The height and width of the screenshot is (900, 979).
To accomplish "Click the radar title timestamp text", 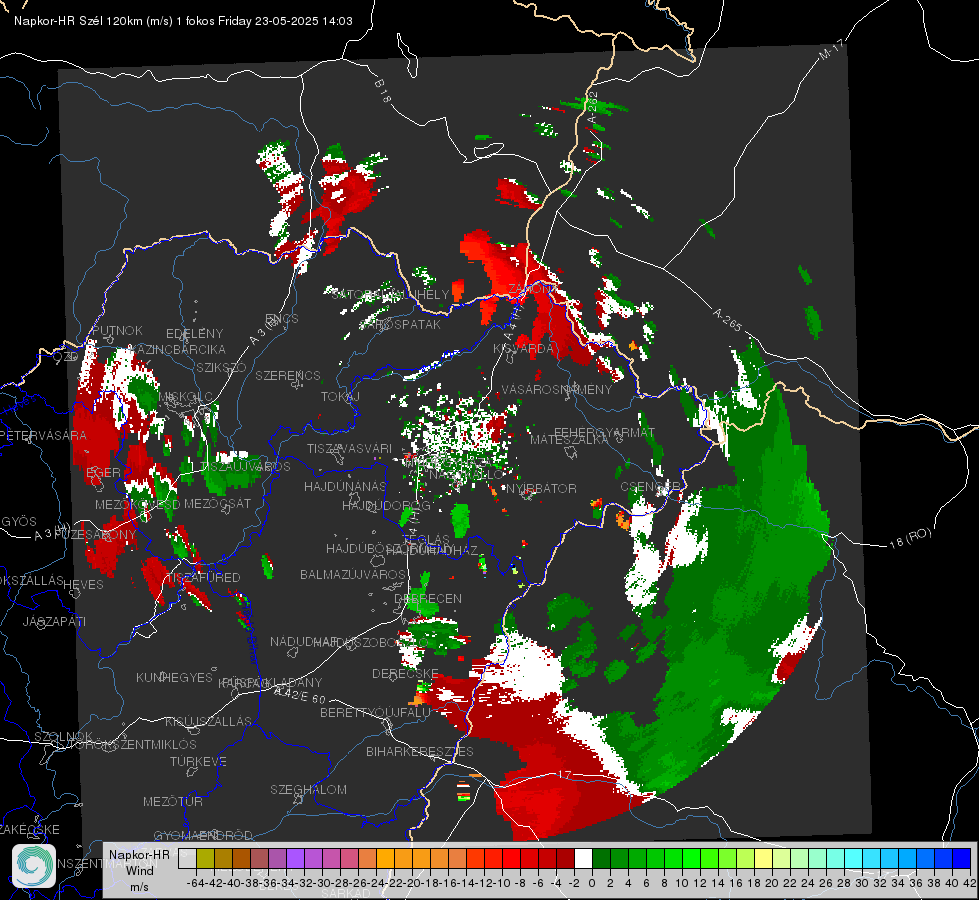I will (x=183, y=21).
